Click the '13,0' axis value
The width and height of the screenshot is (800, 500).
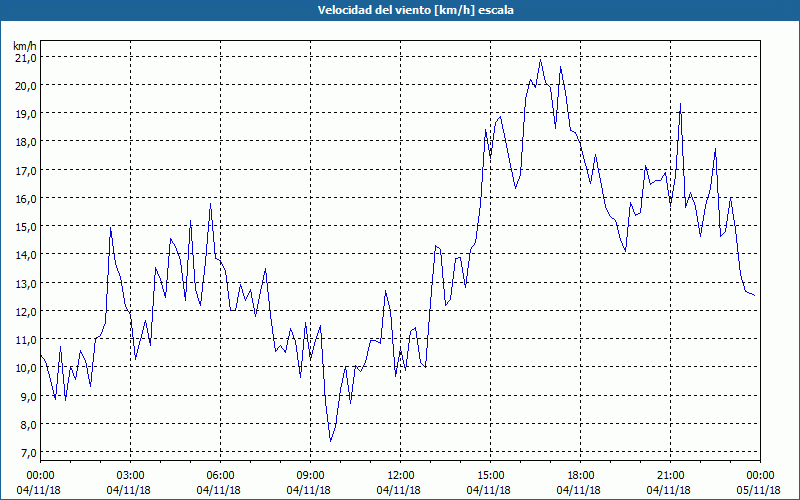pos(26,284)
